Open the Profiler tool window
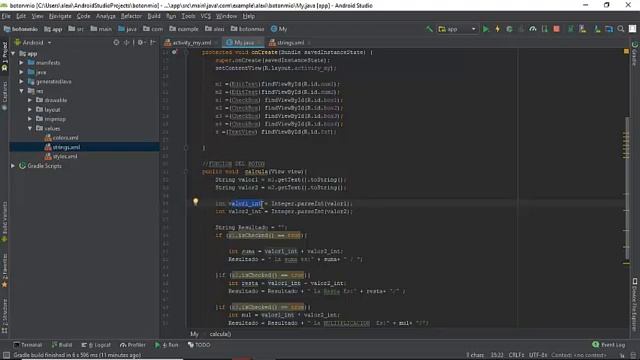The height and width of the screenshot is (360, 640). [133, 345]
